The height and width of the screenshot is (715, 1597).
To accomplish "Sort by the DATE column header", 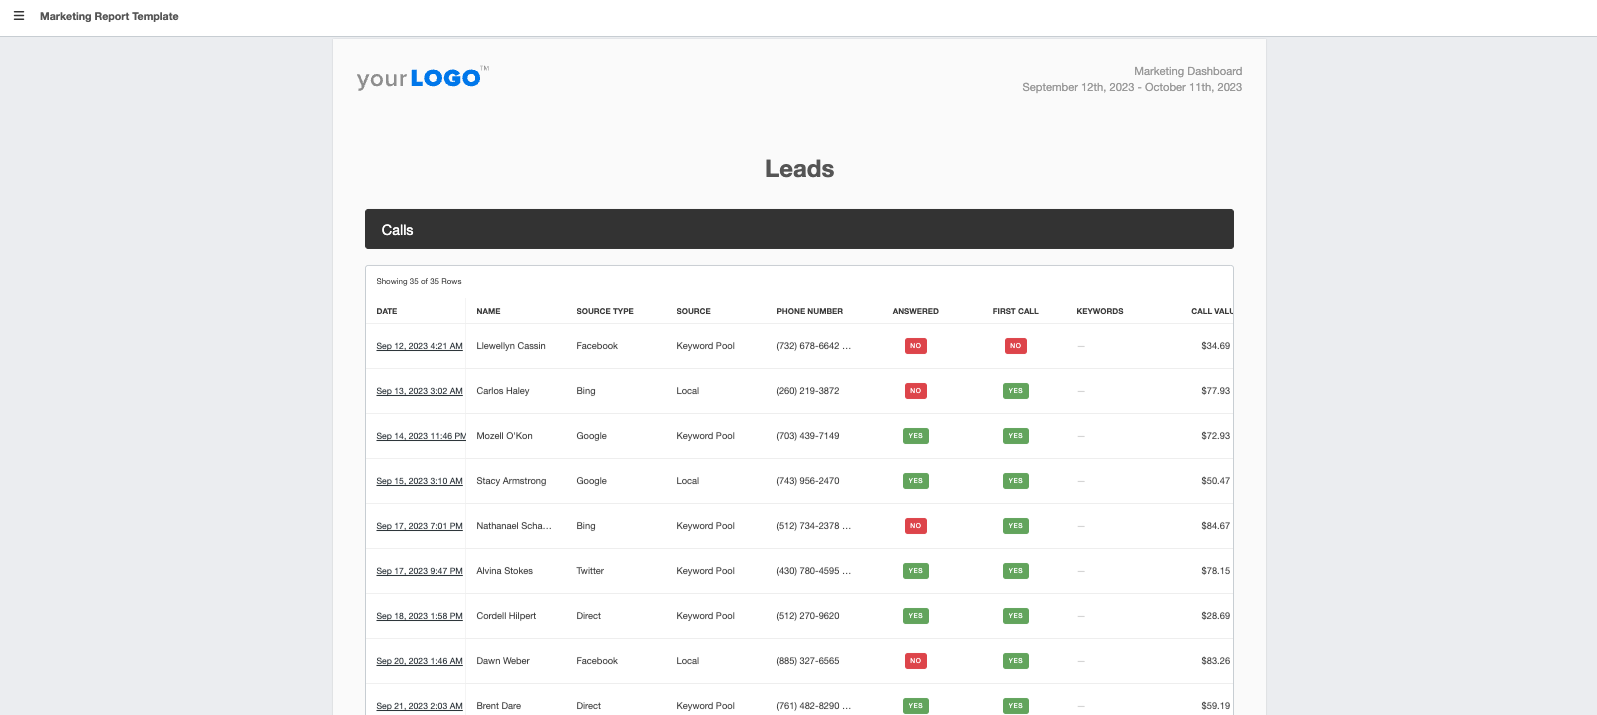I will point(387,311).
